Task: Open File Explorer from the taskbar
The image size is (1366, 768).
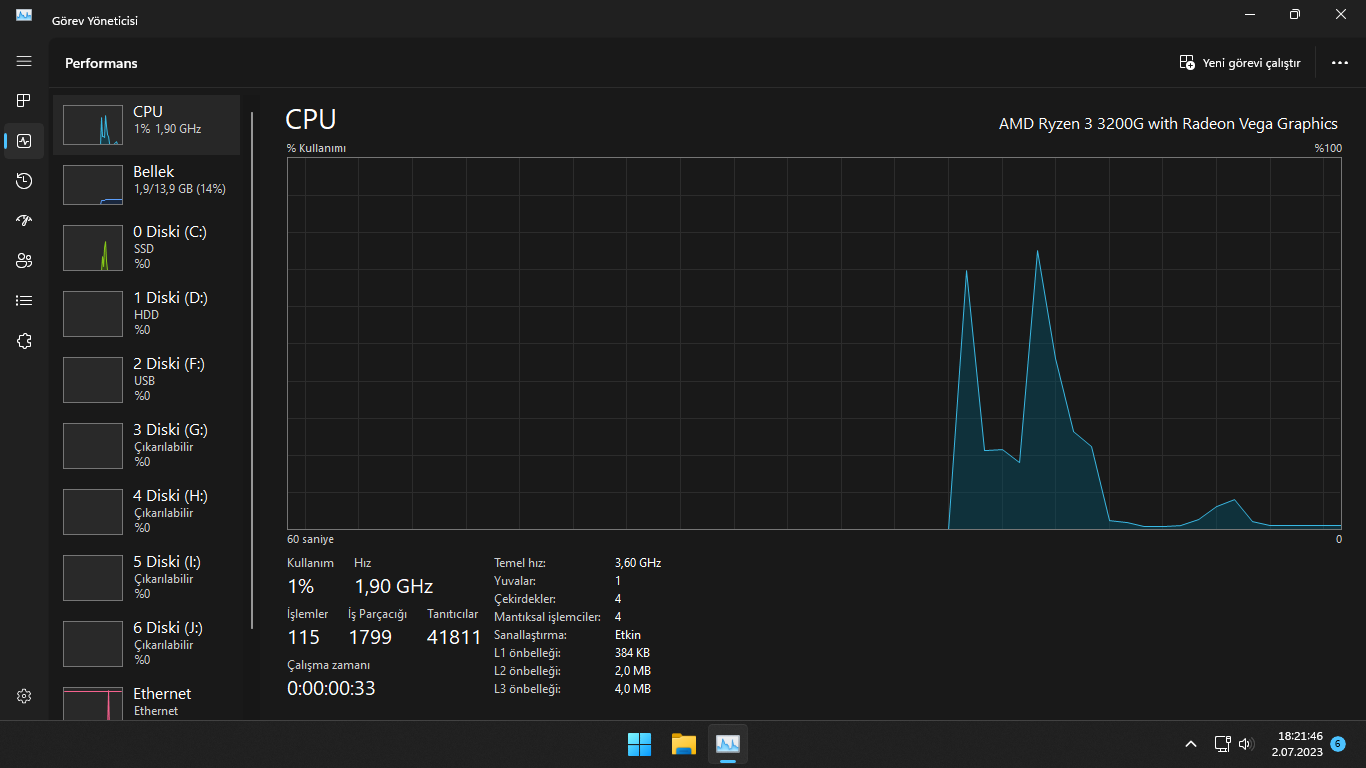Action: coord(684,744)
